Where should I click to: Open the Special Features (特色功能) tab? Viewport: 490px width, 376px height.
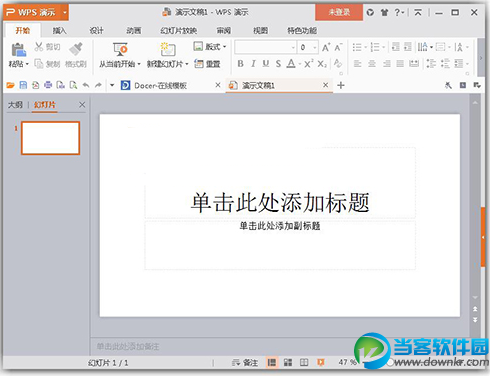click(x=302, y=31)
